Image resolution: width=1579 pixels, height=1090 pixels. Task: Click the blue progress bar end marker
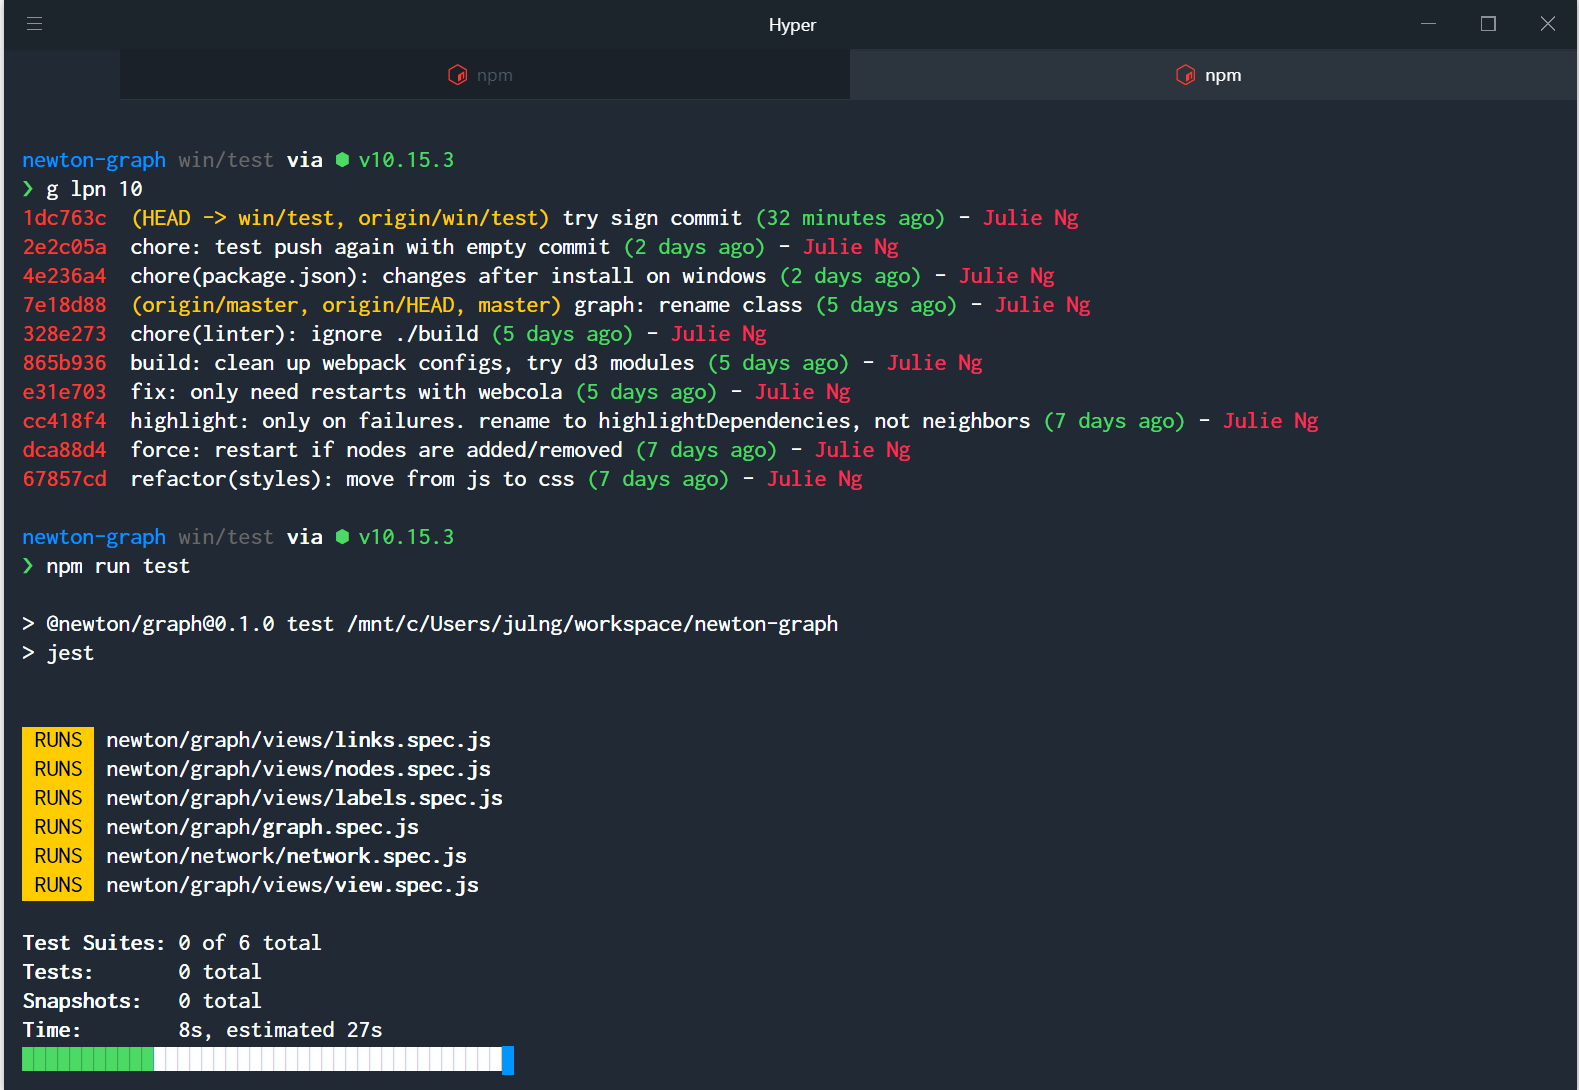click(508, 1060)
